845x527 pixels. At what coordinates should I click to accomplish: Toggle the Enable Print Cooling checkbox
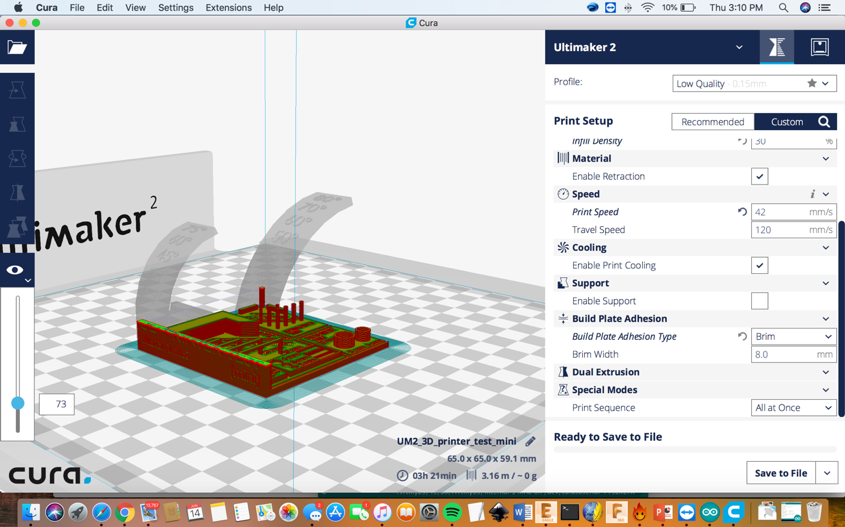coord(759,265)
